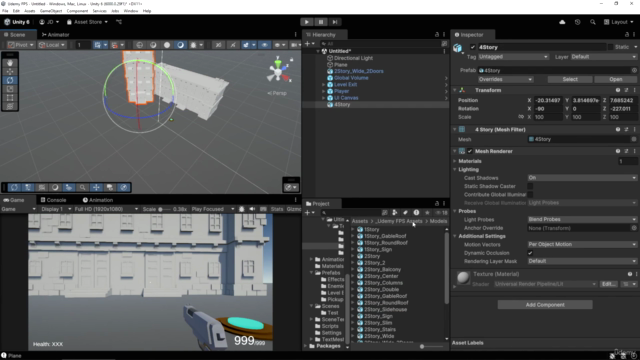Click the Step frame button

335,22
